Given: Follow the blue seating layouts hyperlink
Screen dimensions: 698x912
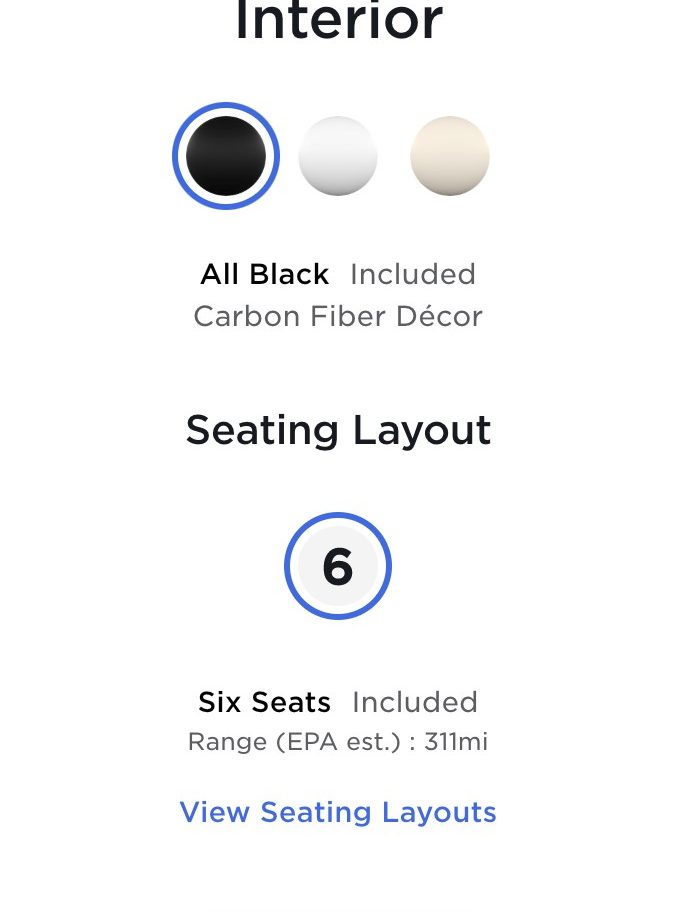Looking at the screenshot, I should click(338, 812).
